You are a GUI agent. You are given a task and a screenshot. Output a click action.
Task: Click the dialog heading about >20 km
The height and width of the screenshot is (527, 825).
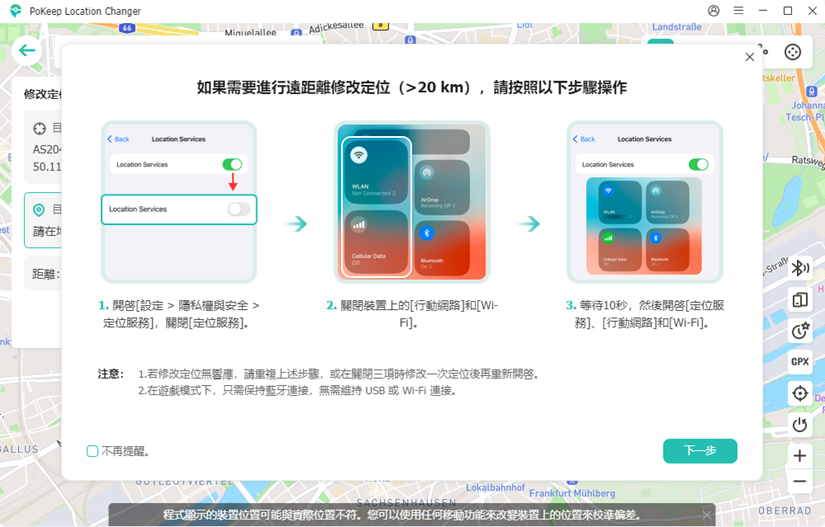tap(412, 87)
